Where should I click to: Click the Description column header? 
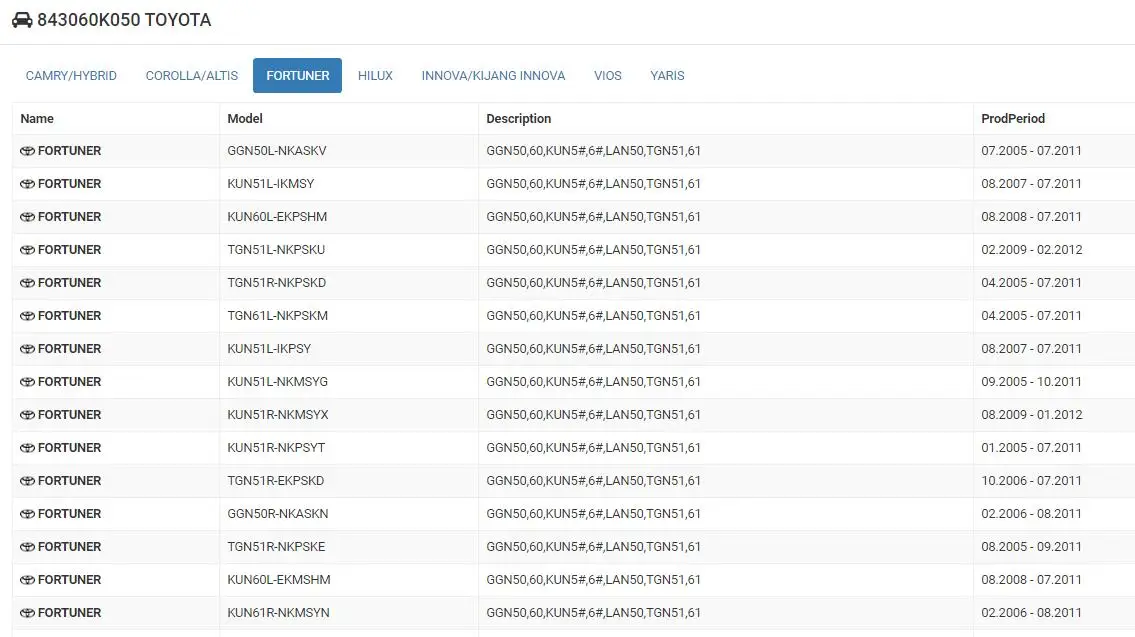518,119
